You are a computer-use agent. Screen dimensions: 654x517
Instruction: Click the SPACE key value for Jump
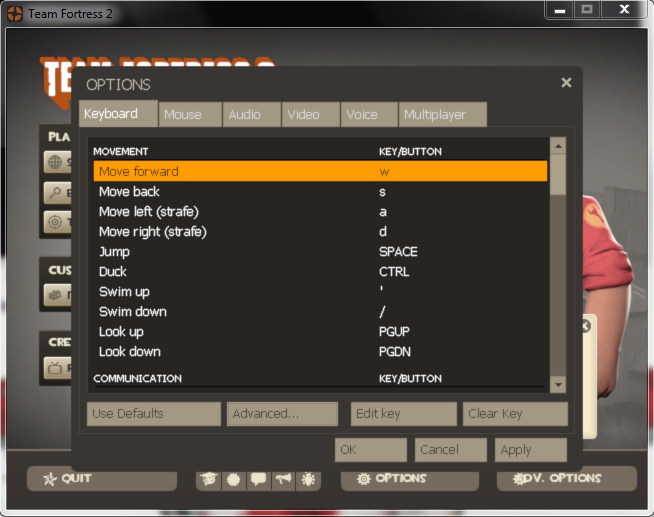coord(398,251)
